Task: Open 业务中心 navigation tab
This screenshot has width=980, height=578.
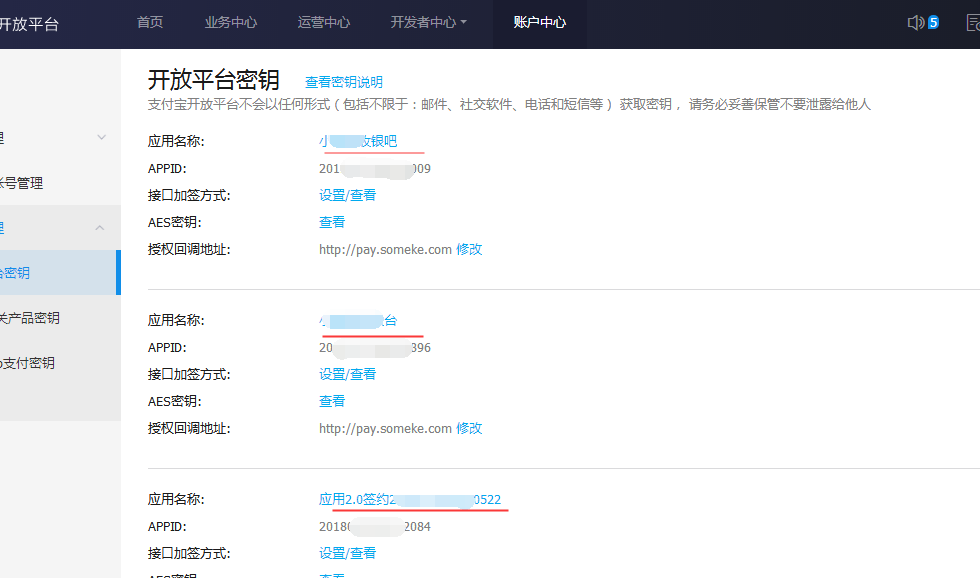Action: [231, 22]
